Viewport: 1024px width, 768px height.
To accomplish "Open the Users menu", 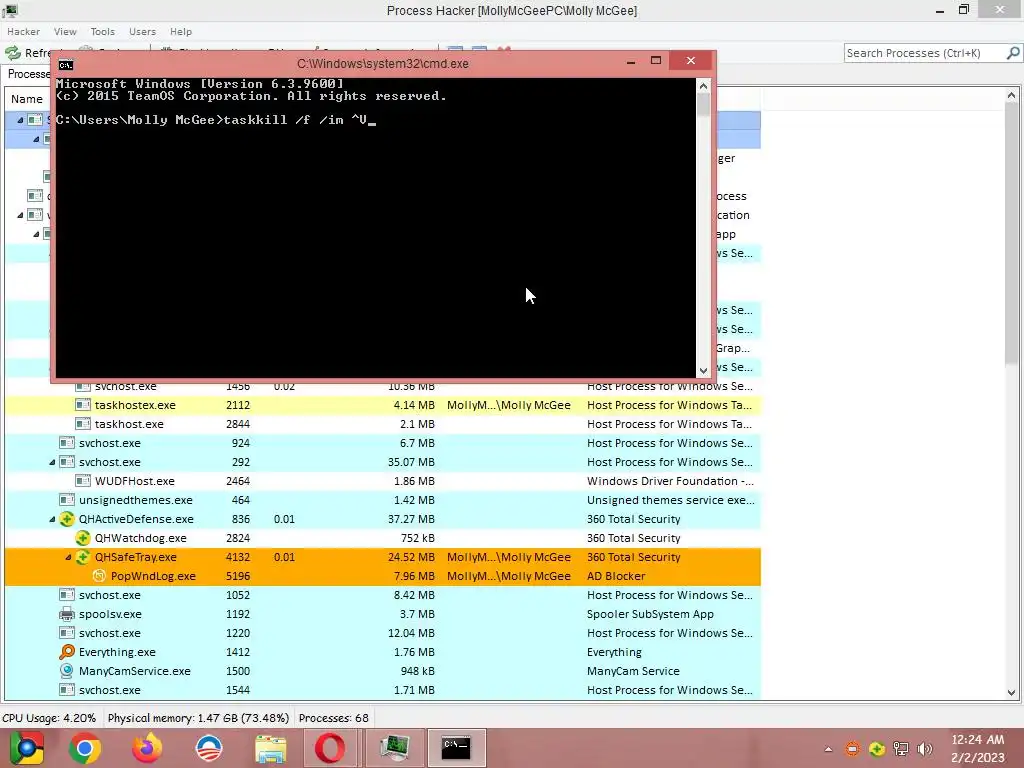I will point(142,31).
